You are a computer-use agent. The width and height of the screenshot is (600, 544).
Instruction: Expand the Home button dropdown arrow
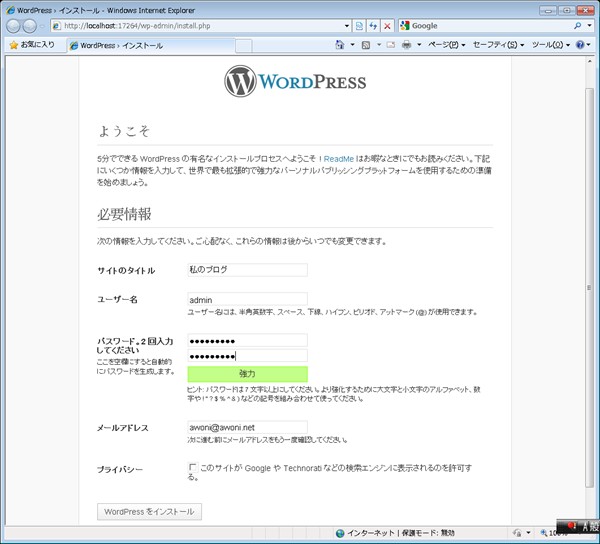point(352,45)
